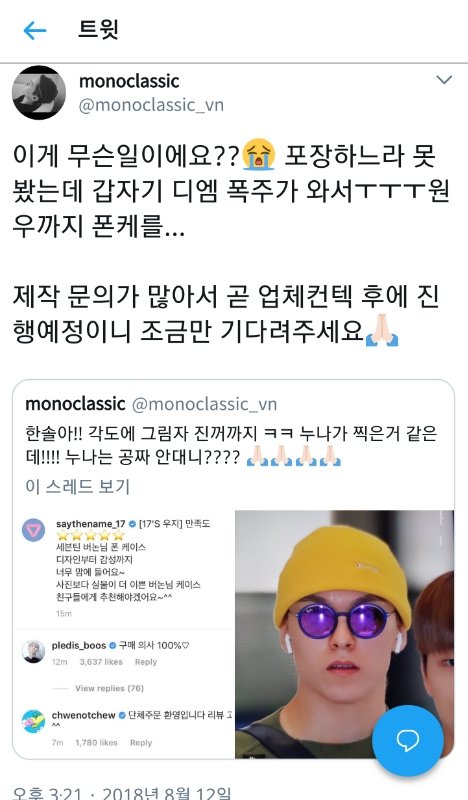Open pledis_boos commenter avatar

coord(34,652)
